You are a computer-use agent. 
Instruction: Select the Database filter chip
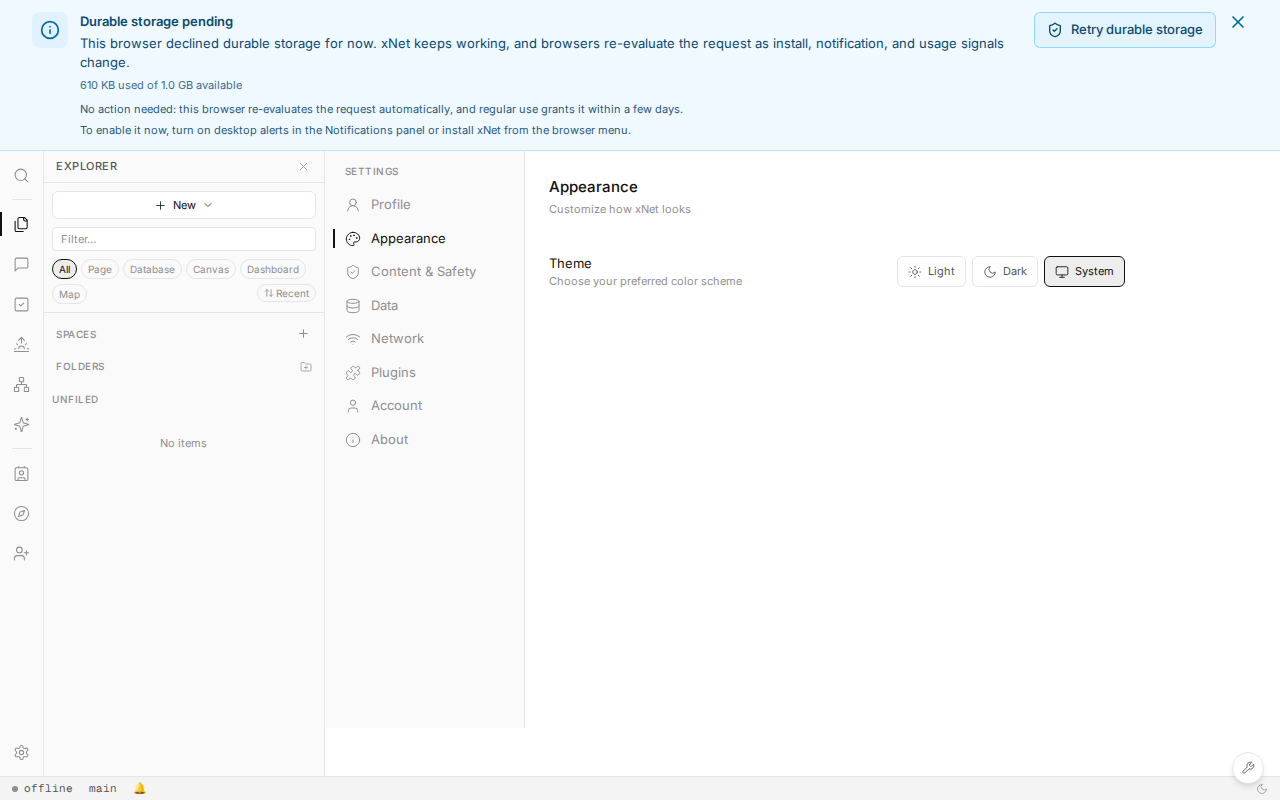pyautogui.click(x=152, y=269)
